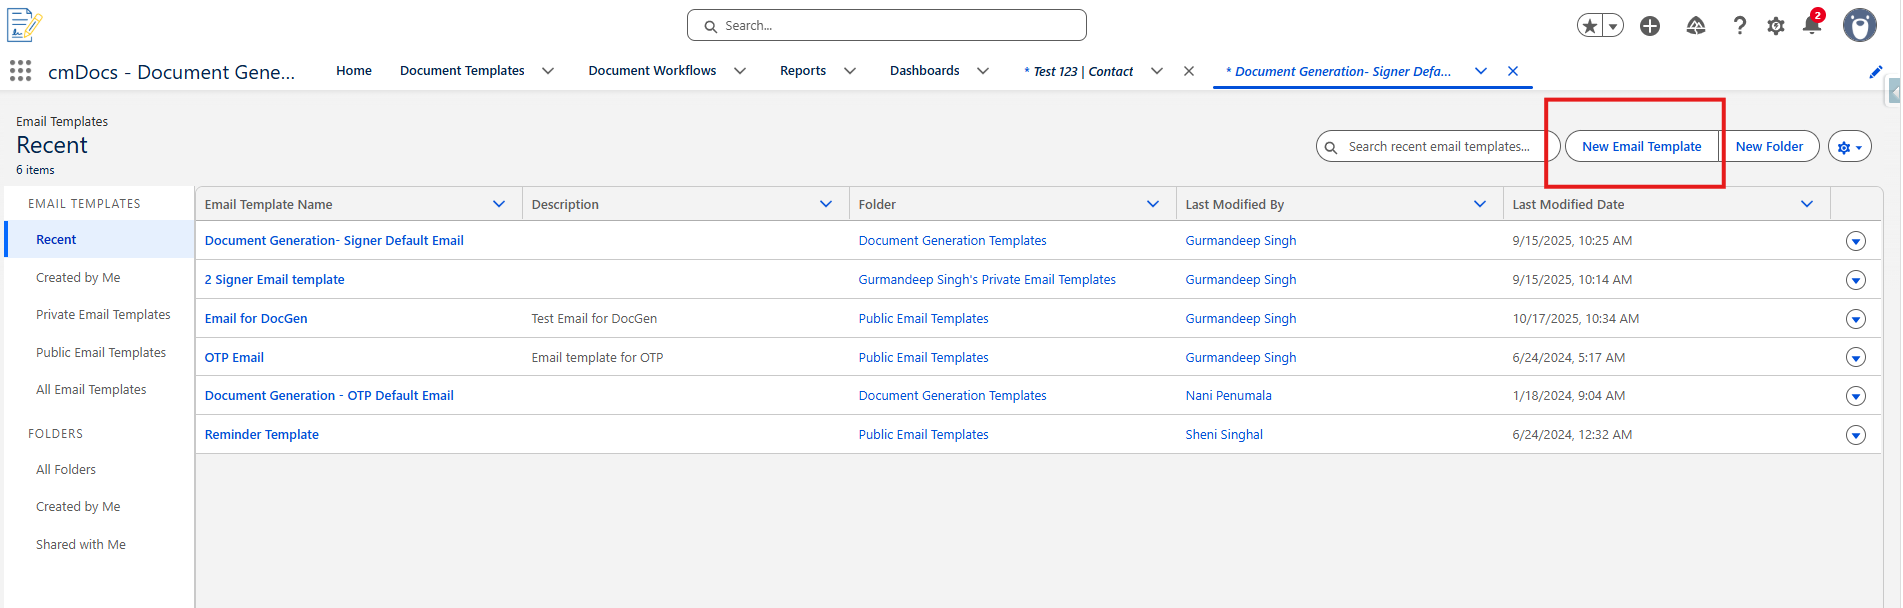This screenshot has width=1903, height=608.
Task: Select Public Email Templates in sidebar
Action: click(101, 353)
